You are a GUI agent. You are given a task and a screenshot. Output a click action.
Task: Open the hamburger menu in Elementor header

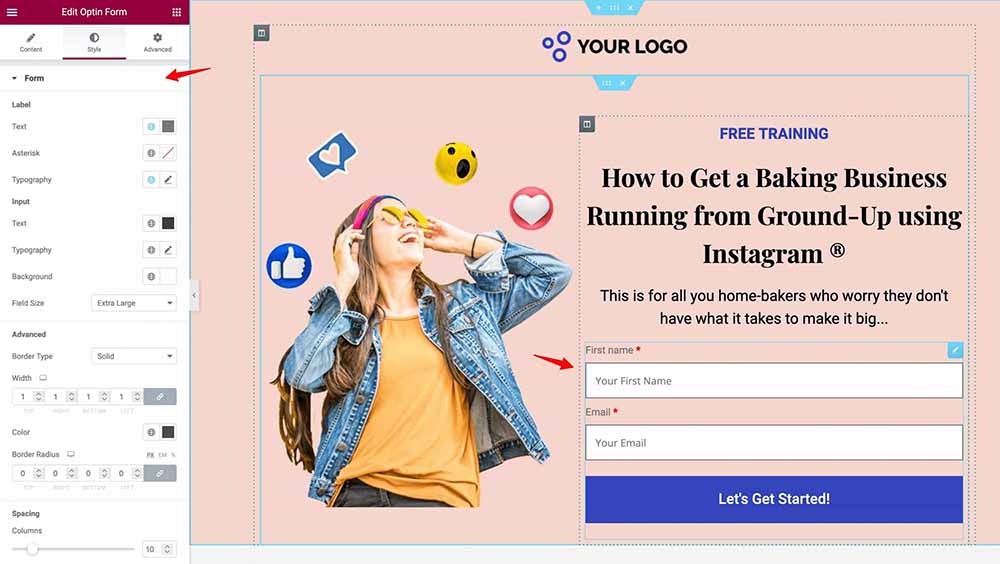(x=12, y=11)
